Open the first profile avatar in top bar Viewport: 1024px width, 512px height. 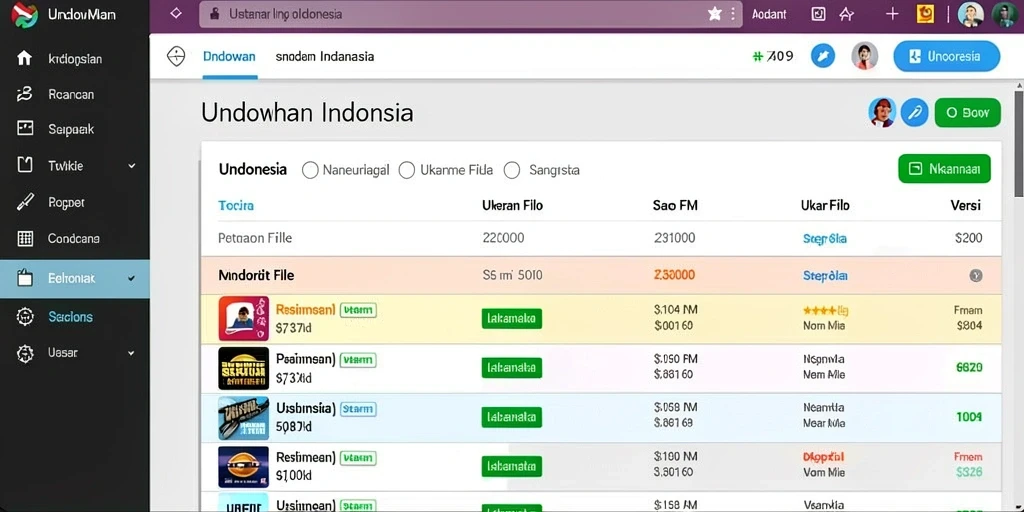970,14
